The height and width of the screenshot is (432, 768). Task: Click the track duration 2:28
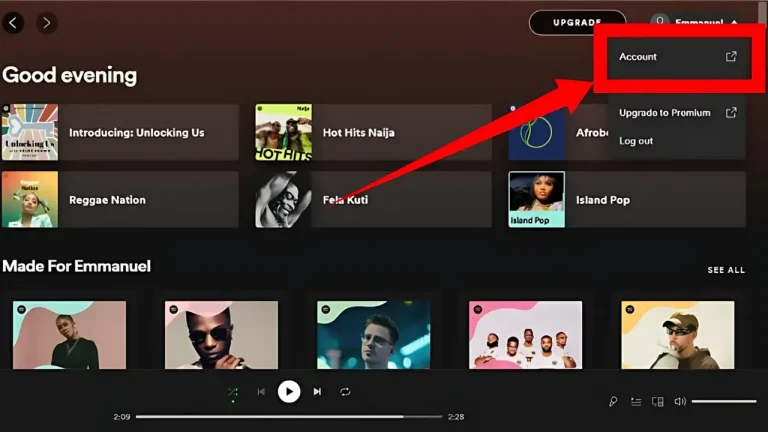[x=456, y=417]
